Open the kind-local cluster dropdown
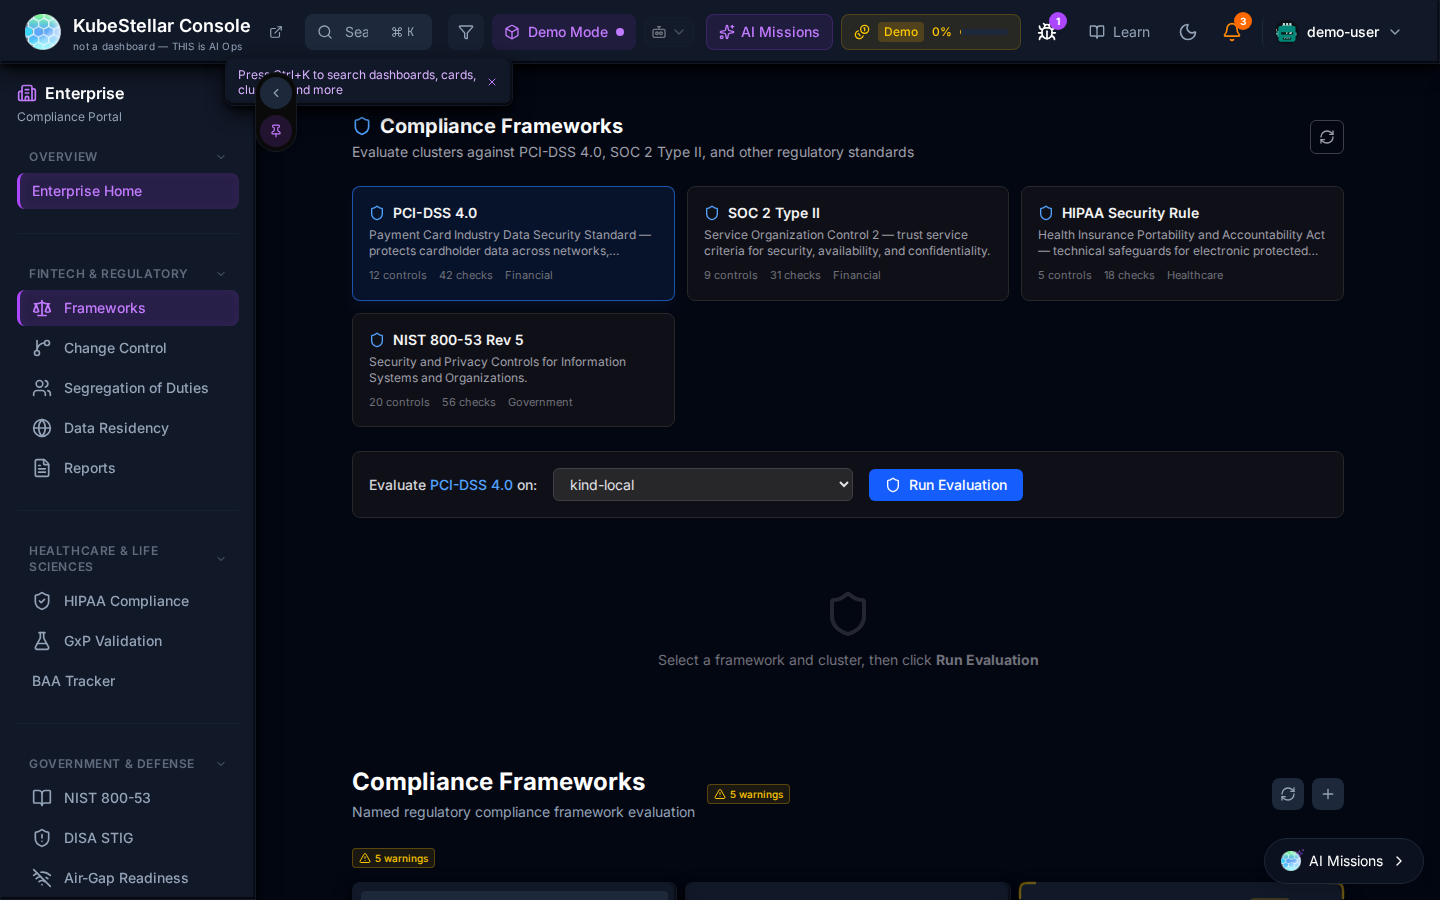1440x900 pixels. pos(702,485)
